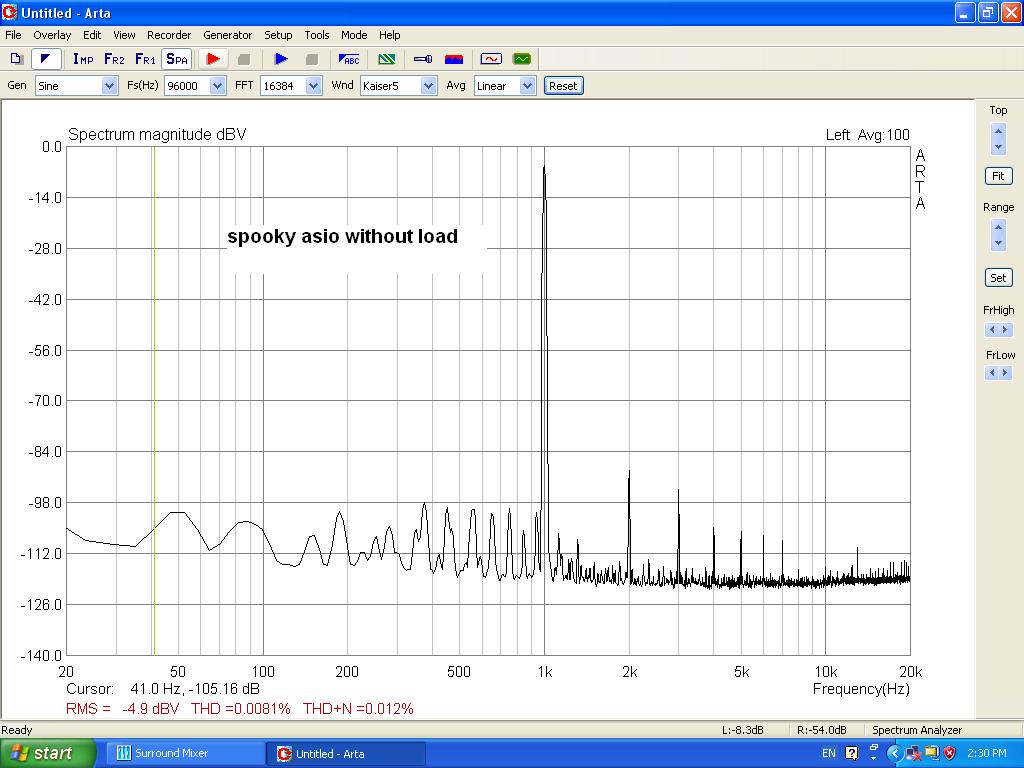Click the 'Left Avg:100' graph label
The width and height of the screenshot is (1024, 768).
867,135
